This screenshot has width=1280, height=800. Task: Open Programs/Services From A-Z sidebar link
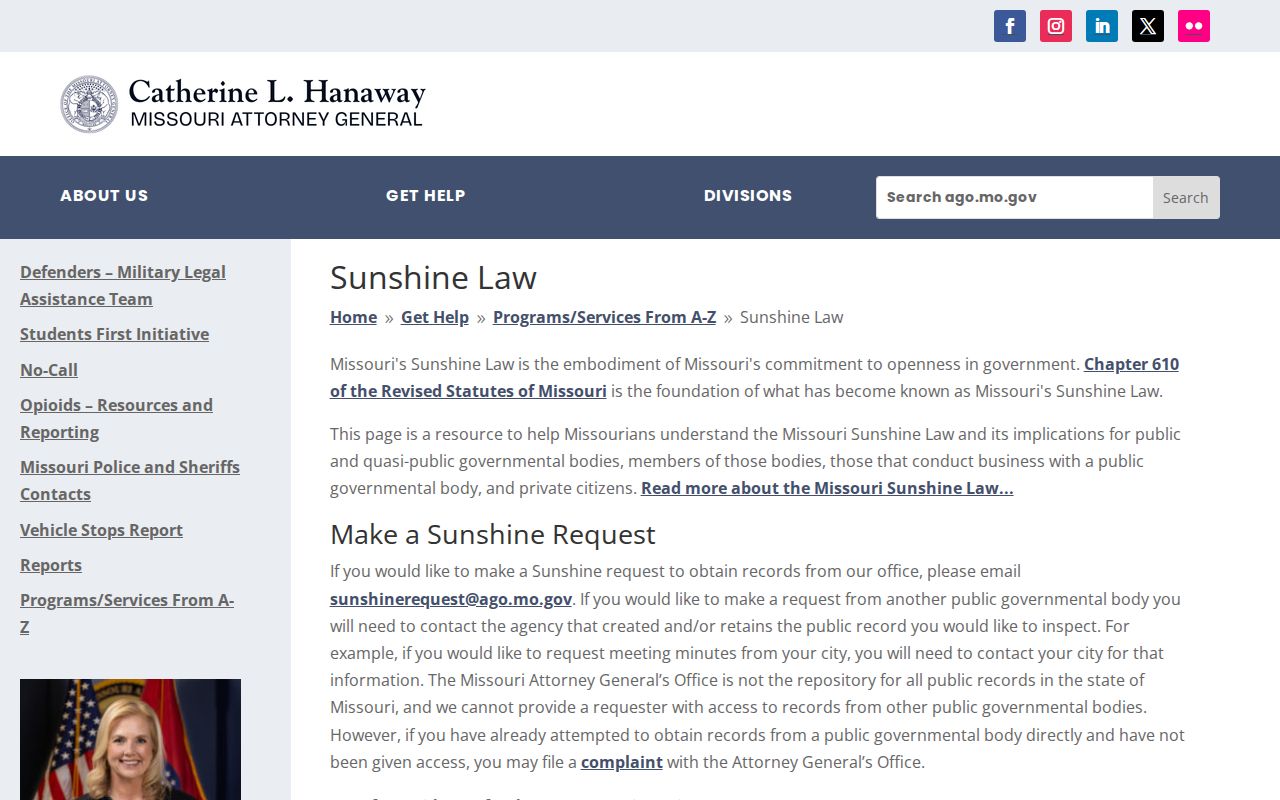point(127,613)
